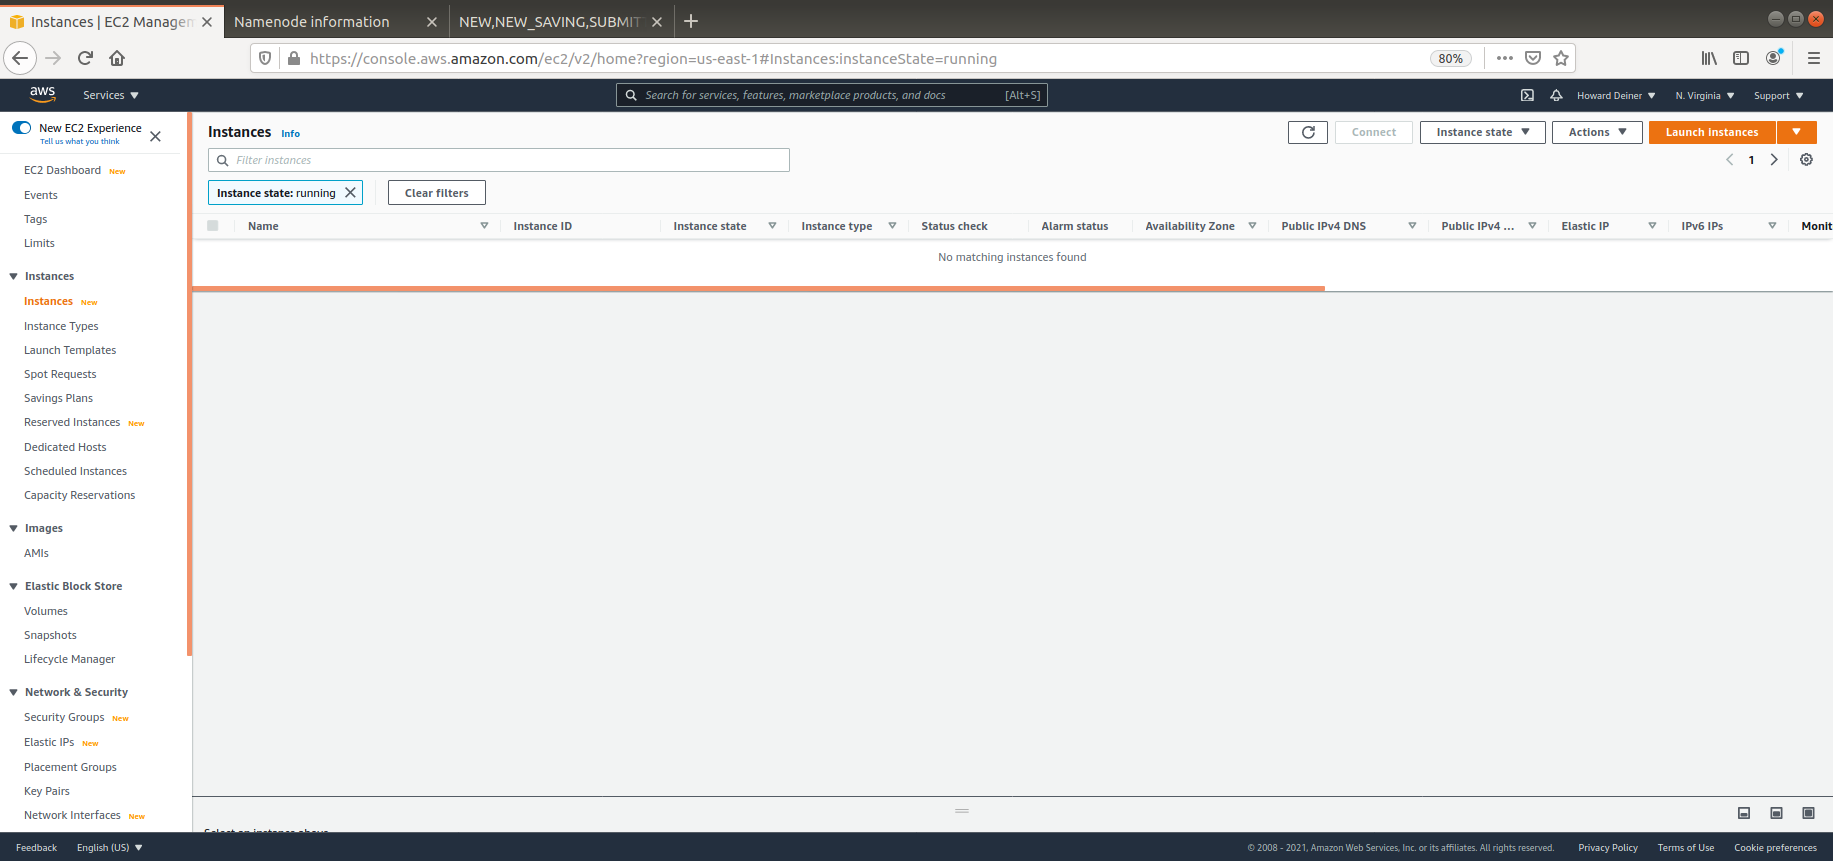The width and height of the screenshot is (1833, 861).
Task: Click the AWS logo home icon
Action: (42, 94)
